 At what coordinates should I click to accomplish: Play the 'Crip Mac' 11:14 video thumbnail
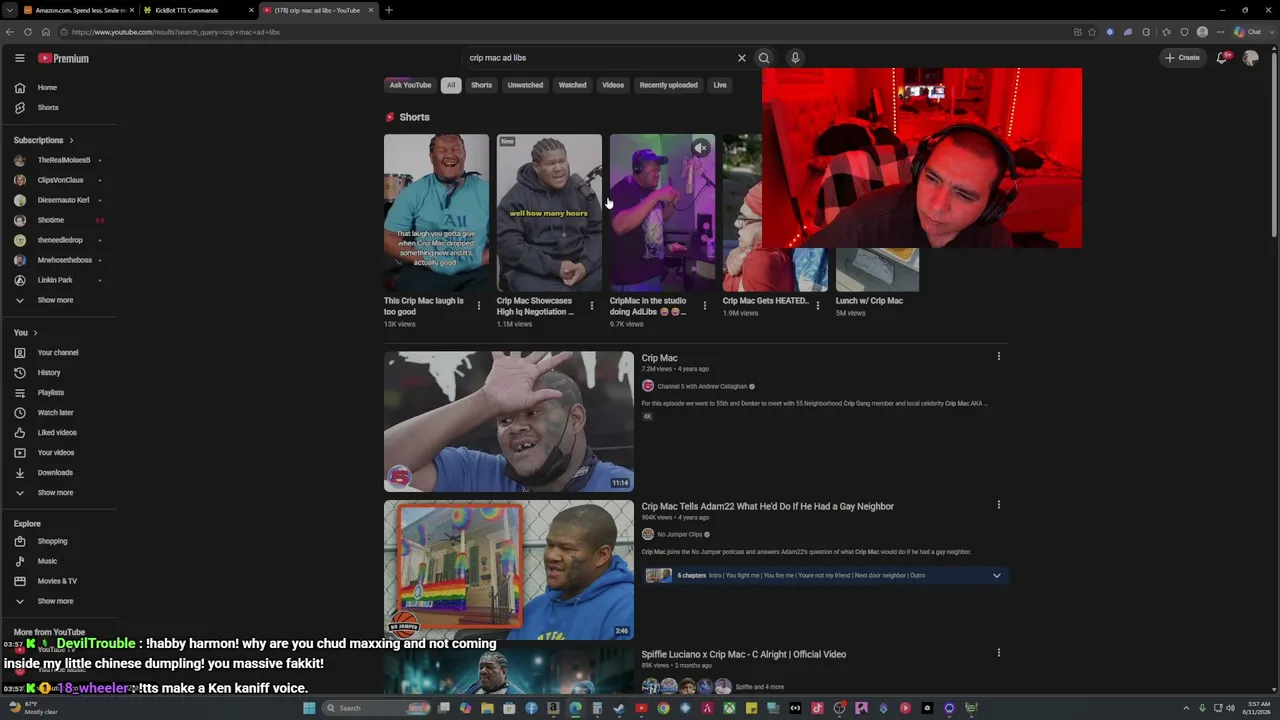pyautogui.click(x=509, y=421)
